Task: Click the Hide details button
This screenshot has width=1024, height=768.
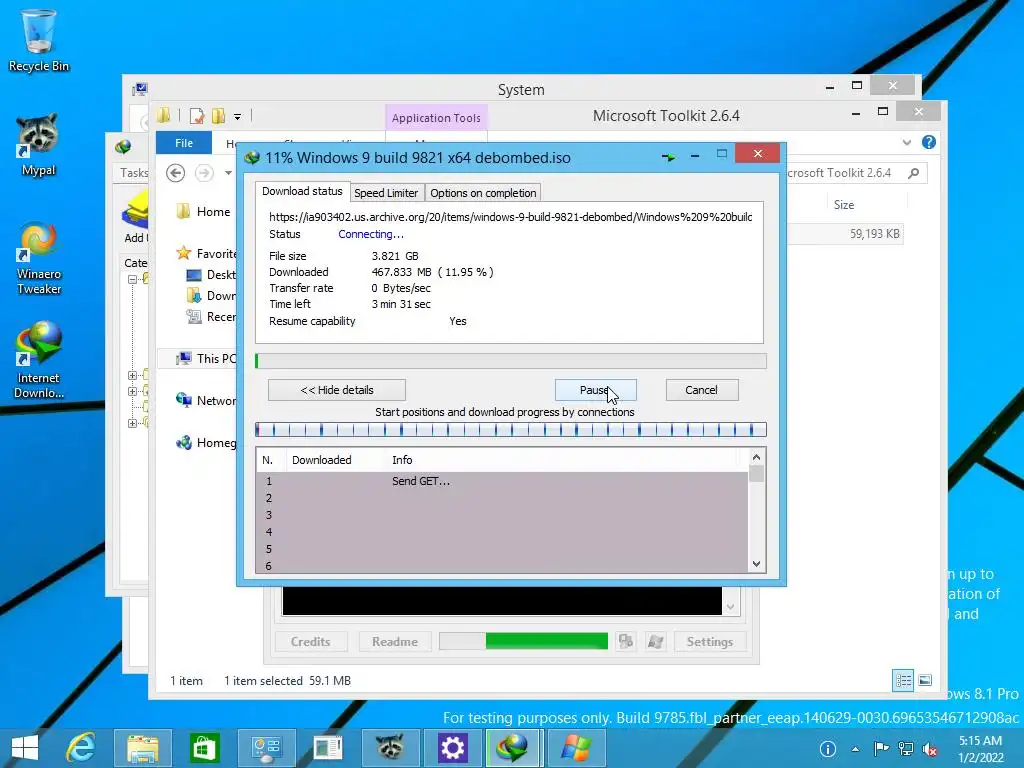Action: click(x=337, y=390)
